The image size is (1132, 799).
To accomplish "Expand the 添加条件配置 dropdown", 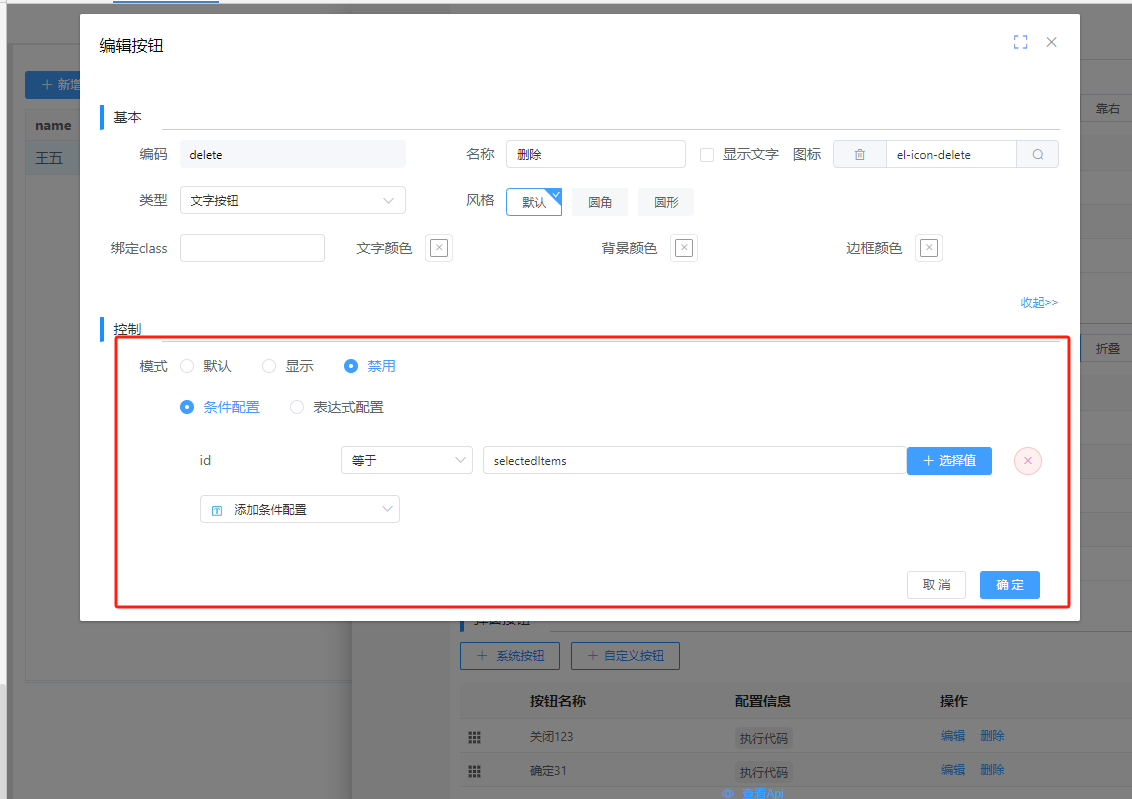I will (299, 509).
